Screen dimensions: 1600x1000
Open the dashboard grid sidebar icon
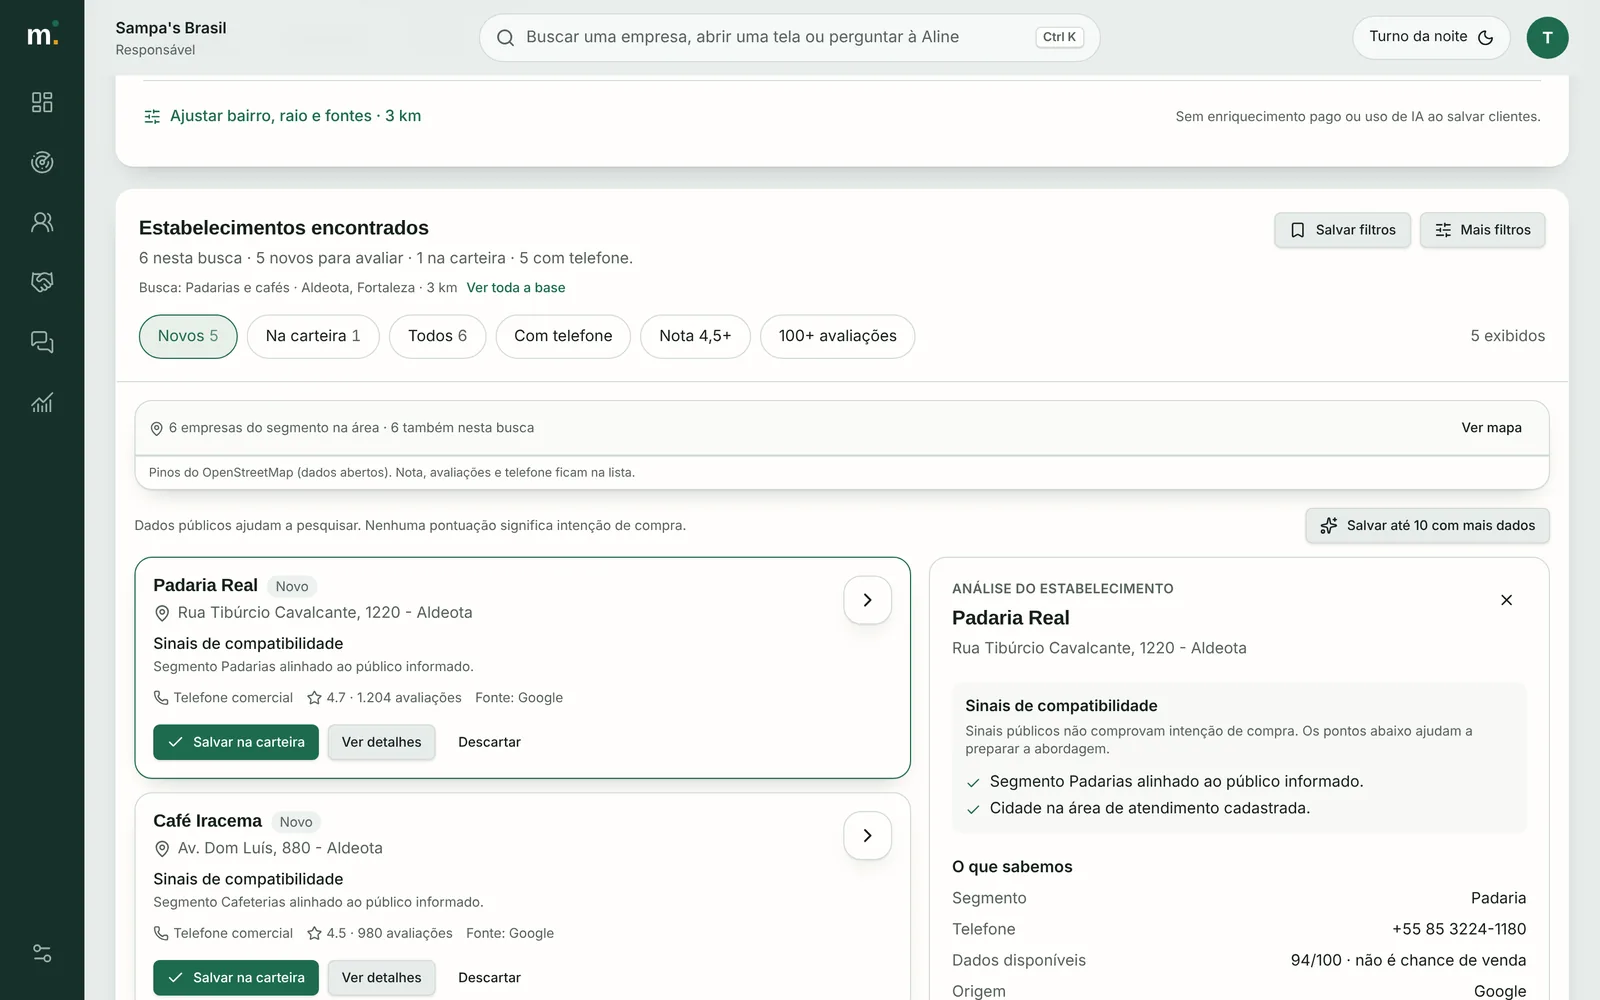(x=42, y=102)
